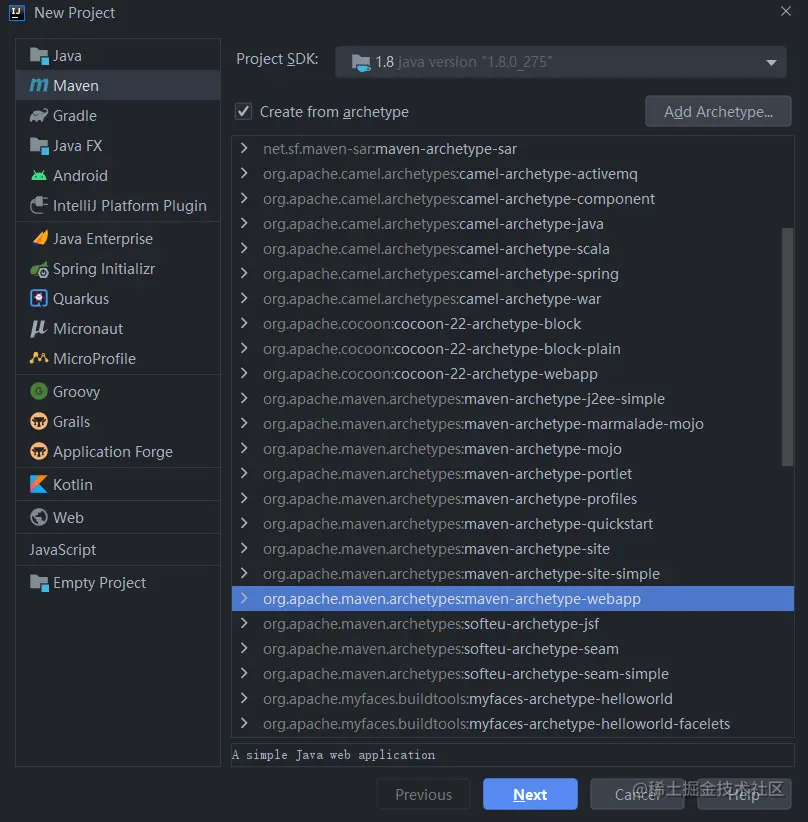Viewport: 808px width, 822px height.
Task: Click the Next button
Action: tap(530, 794)
